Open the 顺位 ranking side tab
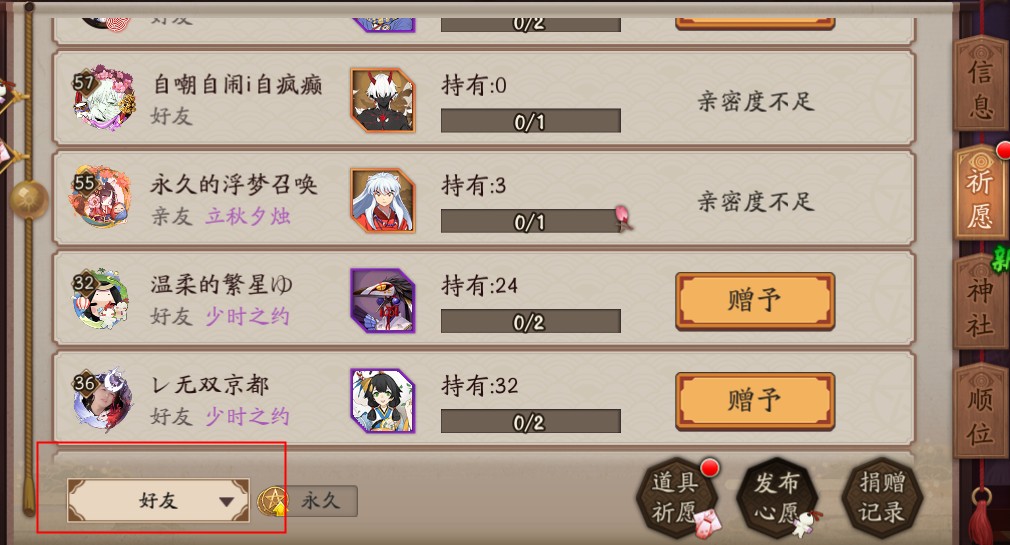This screenshot has height=545, width=1010. (980, 412)
